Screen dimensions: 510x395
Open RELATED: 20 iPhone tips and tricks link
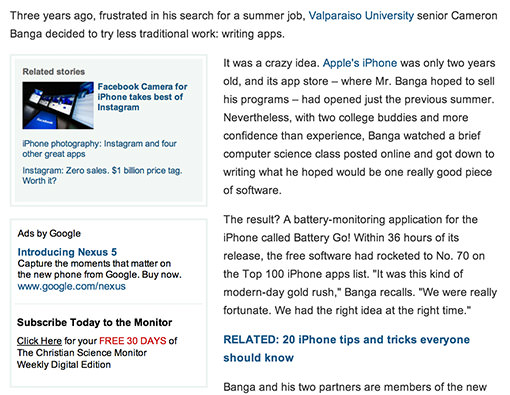point(346,349)
